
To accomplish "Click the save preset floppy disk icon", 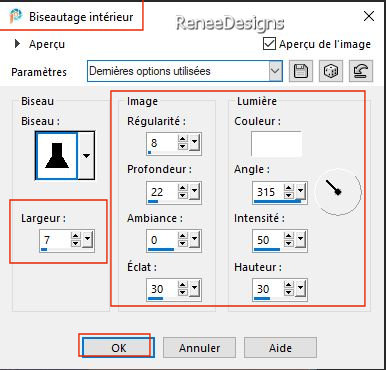I will 301,71.
